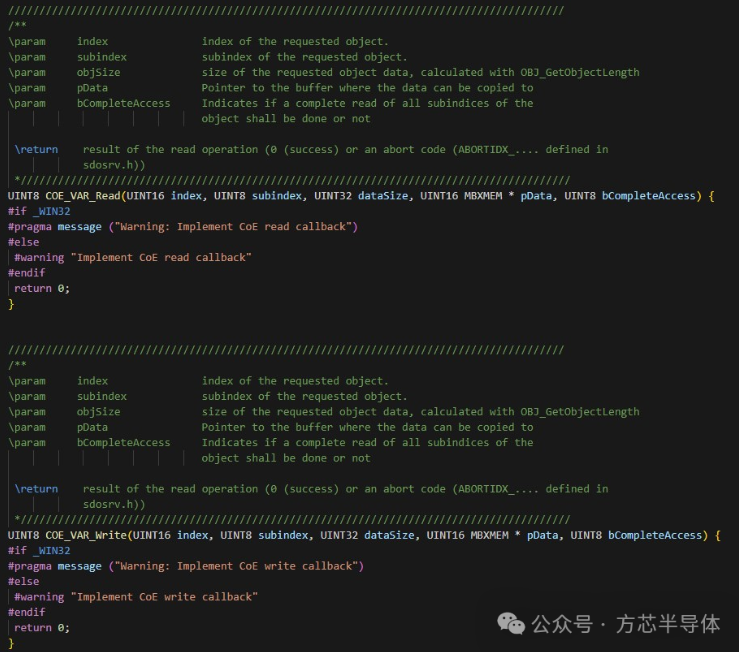739x652 pixels.
Task: Click bCompleteAccess in the COE_VAR_Write signature
Action: click(x=655, y=535)
